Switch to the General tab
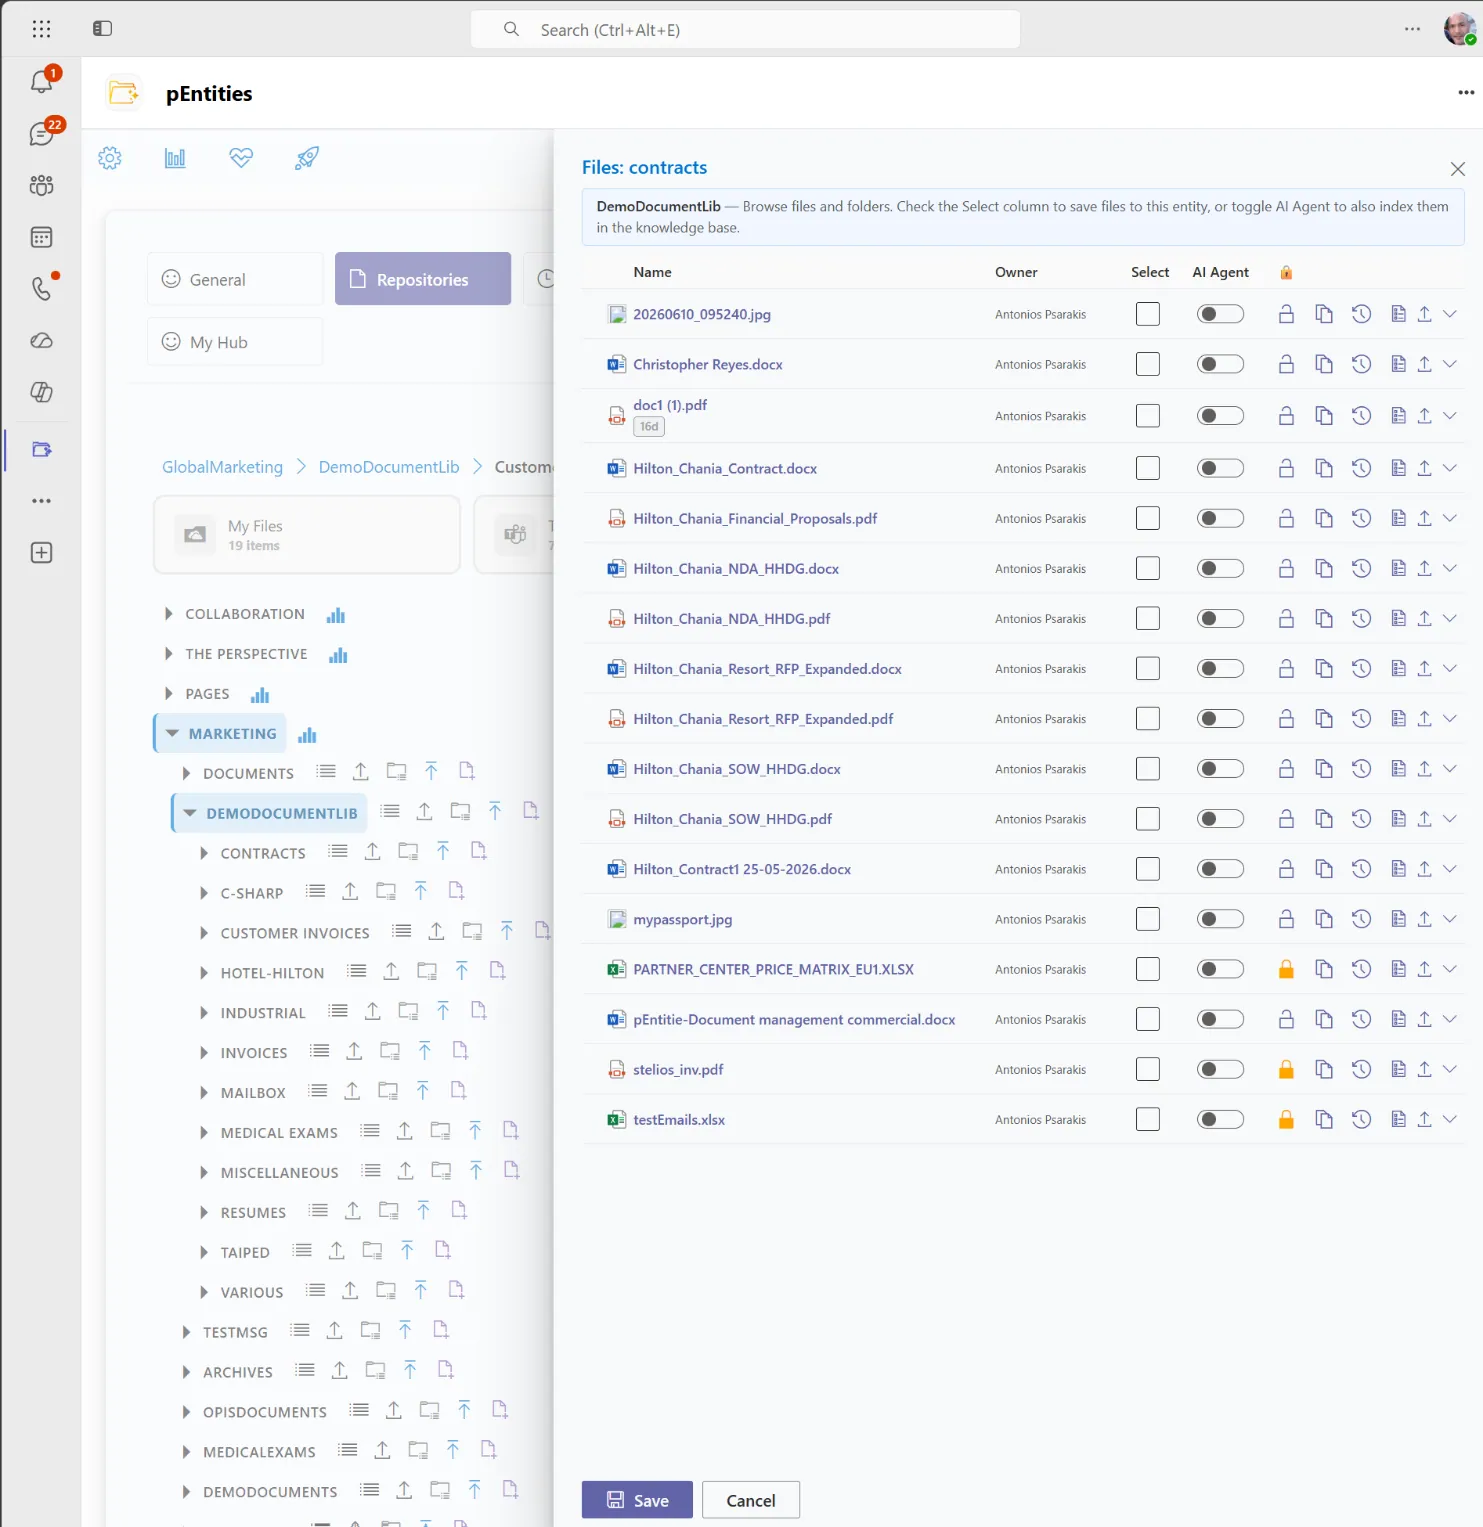 [x=235, y=279]
